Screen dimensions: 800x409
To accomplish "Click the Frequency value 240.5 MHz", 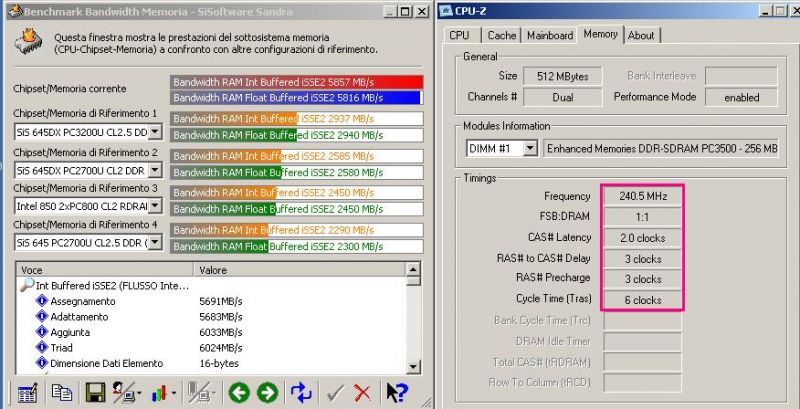I will pos(642,196).
